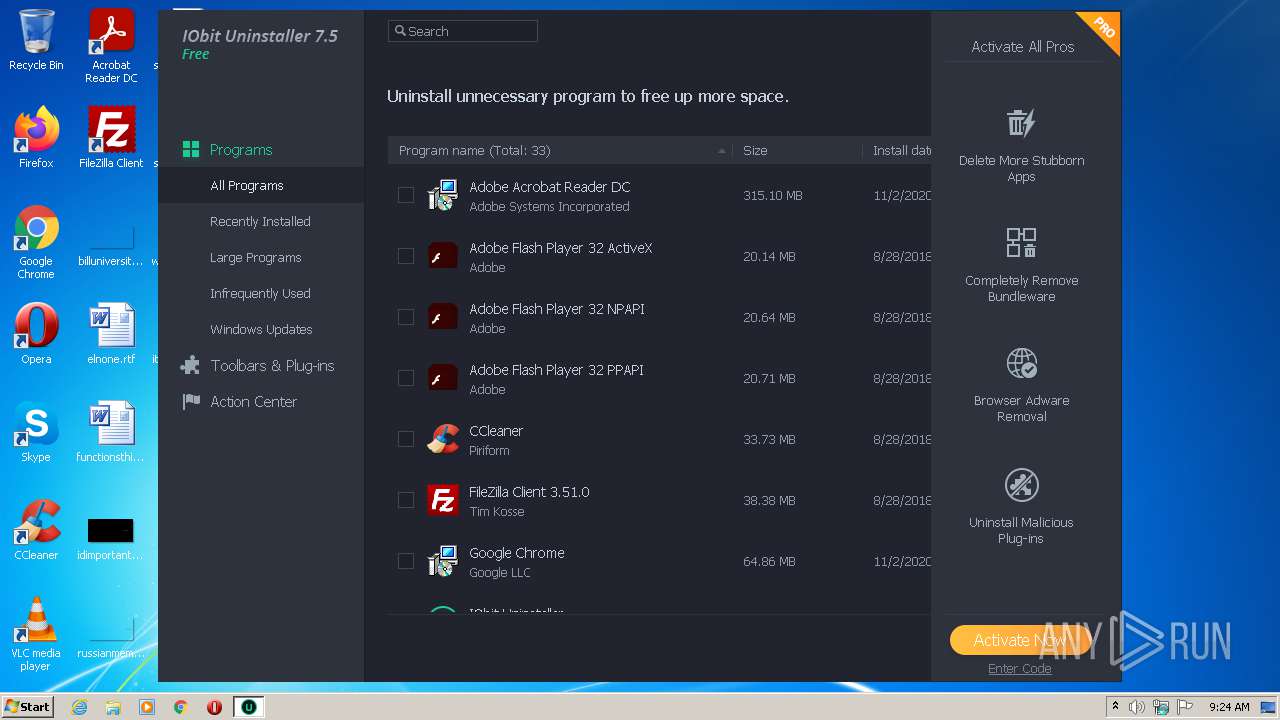Open the Firefox desktop shortcut

(x=36, y=138)
